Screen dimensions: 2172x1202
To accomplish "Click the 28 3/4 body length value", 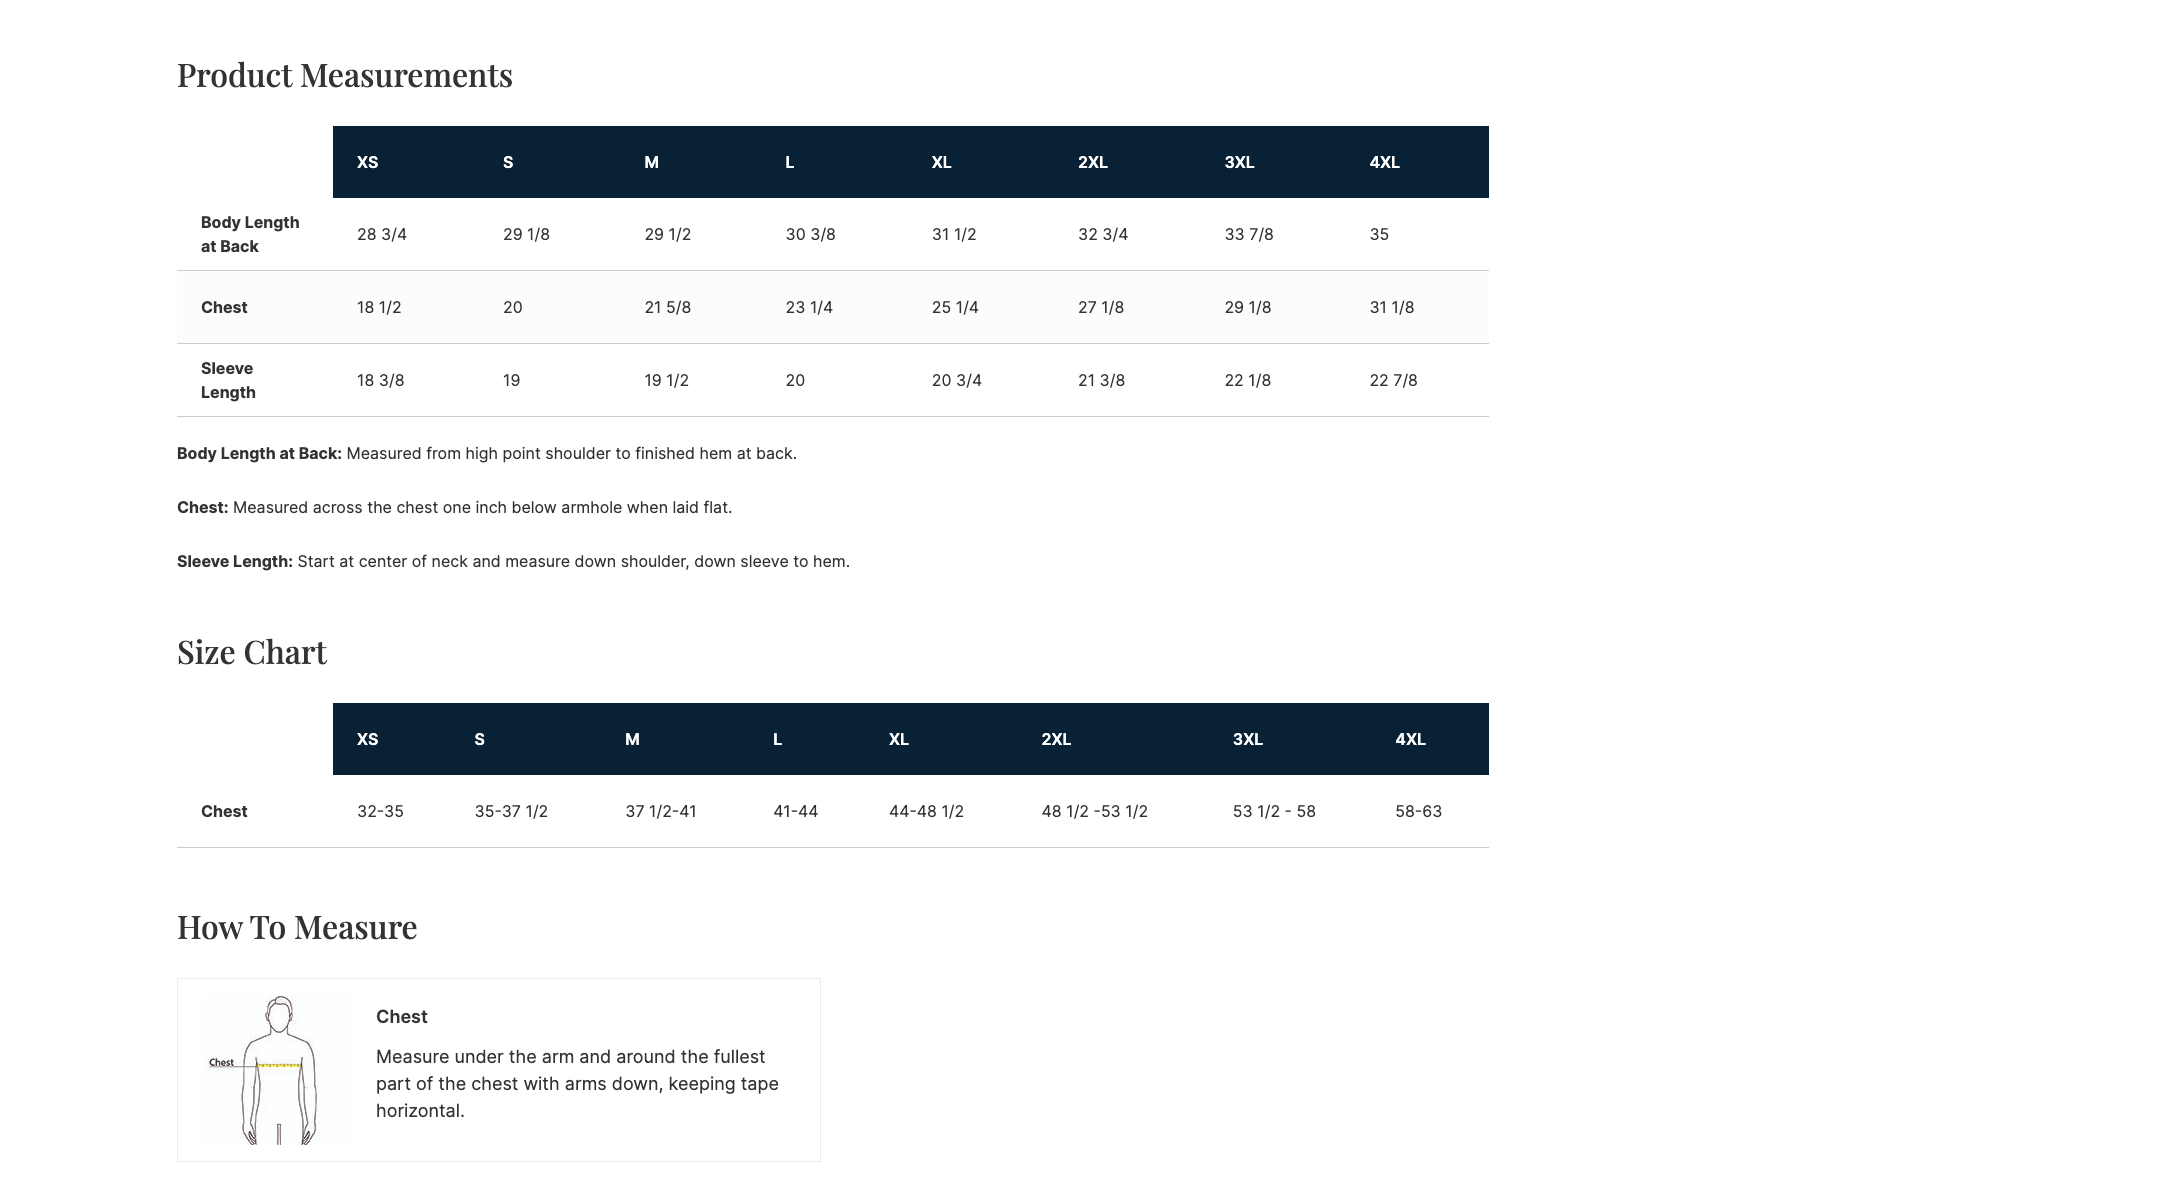I will pyautogui.click(x=382, y=234).
